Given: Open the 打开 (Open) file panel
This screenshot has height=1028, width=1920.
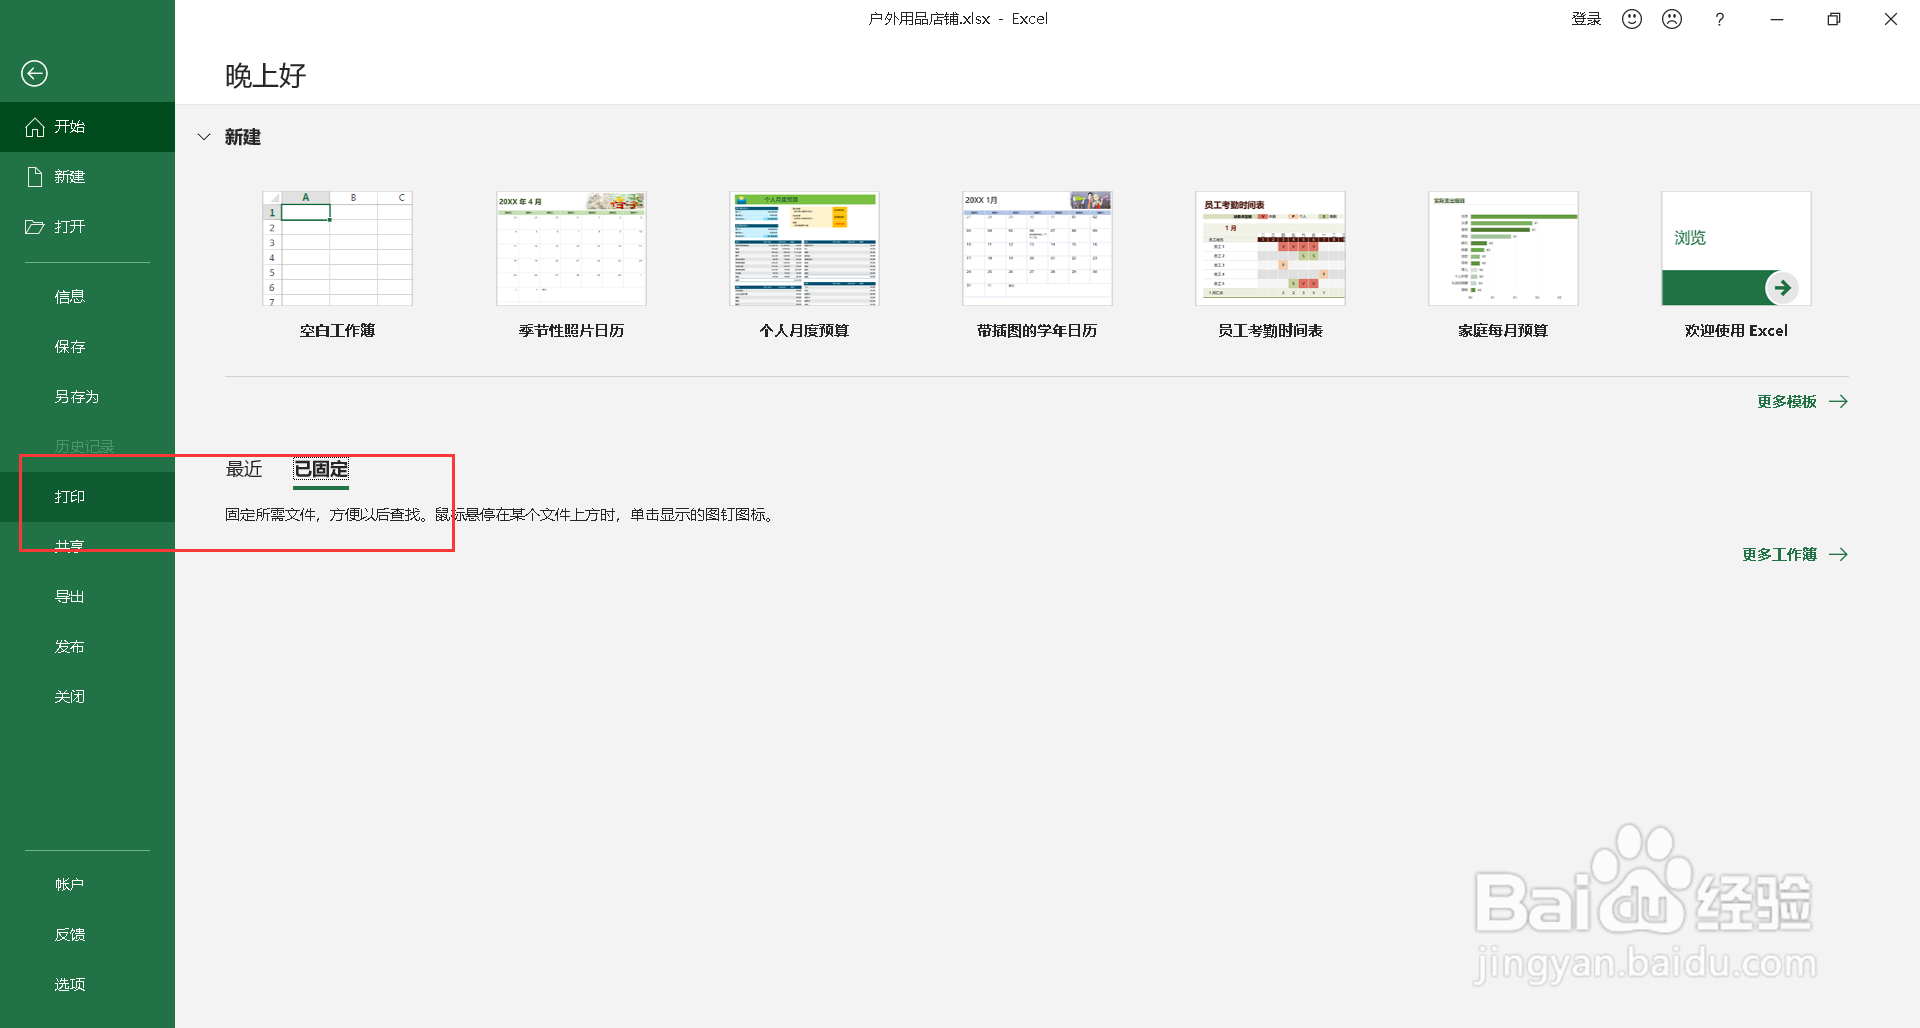Looking at the screenshot, I should (x=70, y=226).
